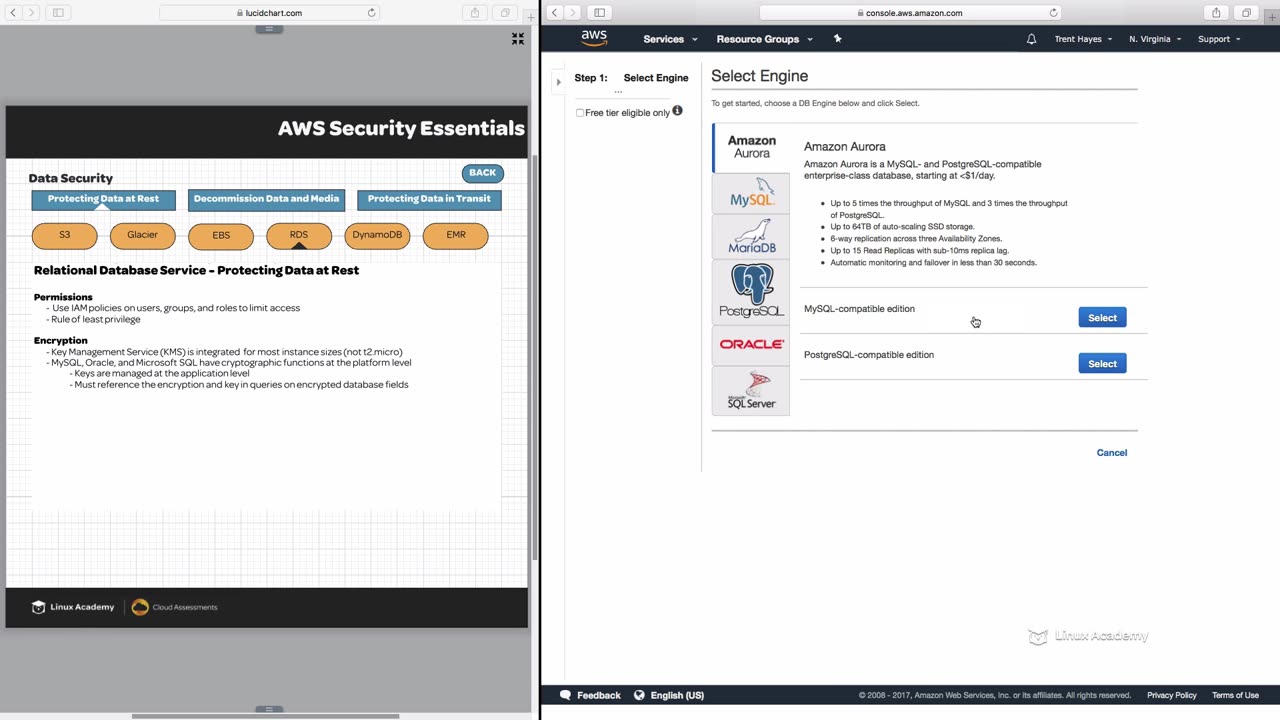Select the PostgreSQL engine tab
Screen dimensions: 1280x720
[x=751, y=291]
